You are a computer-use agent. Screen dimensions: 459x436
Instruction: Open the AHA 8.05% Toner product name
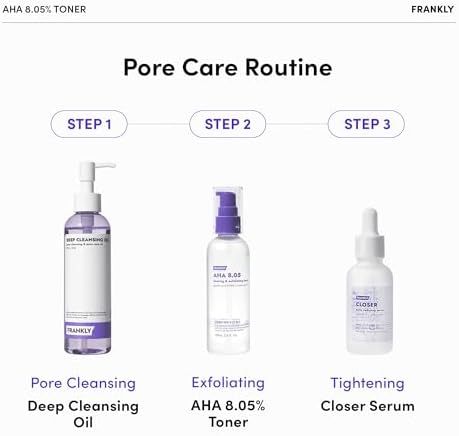228,414
